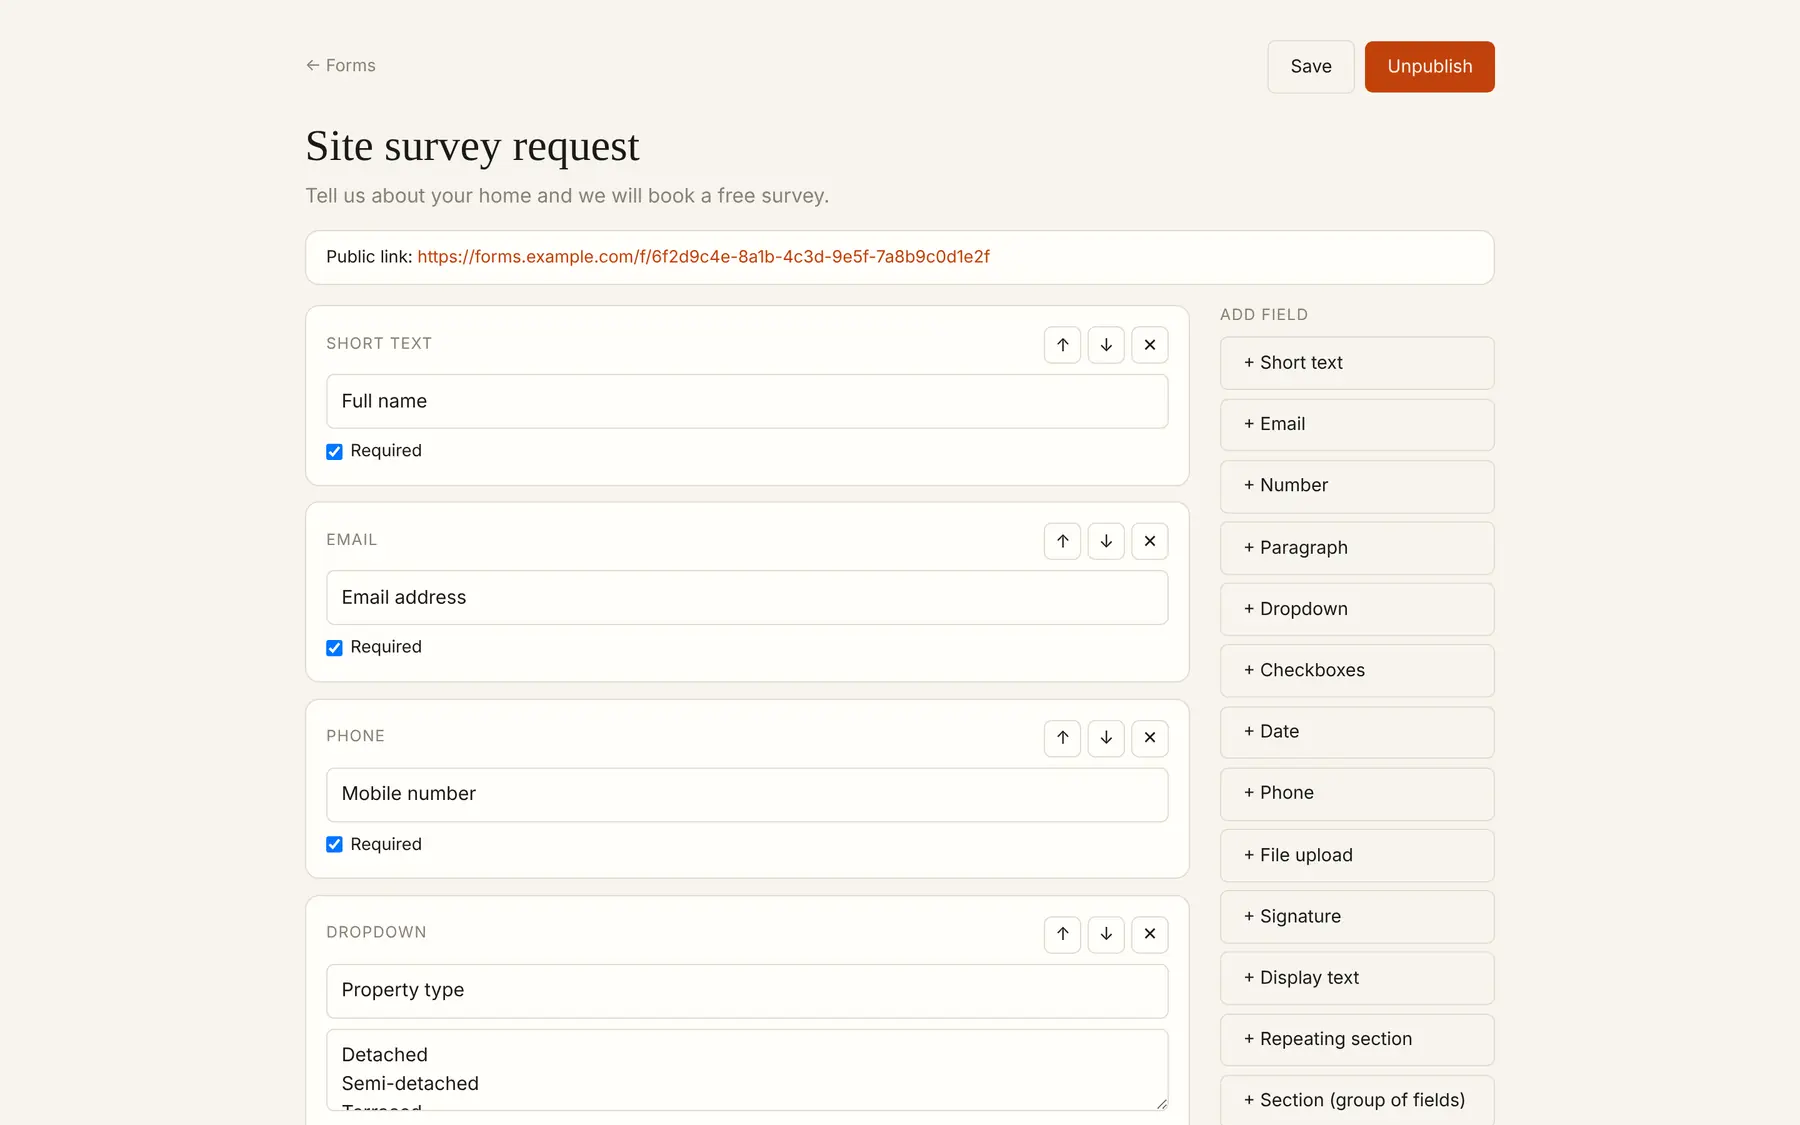Edit the Full name label input

(x=747, y=402)
